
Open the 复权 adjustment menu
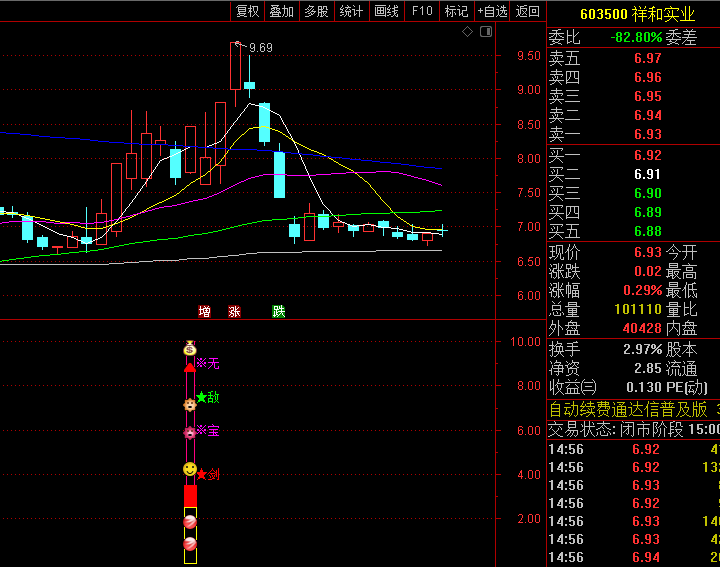(247, 11)
